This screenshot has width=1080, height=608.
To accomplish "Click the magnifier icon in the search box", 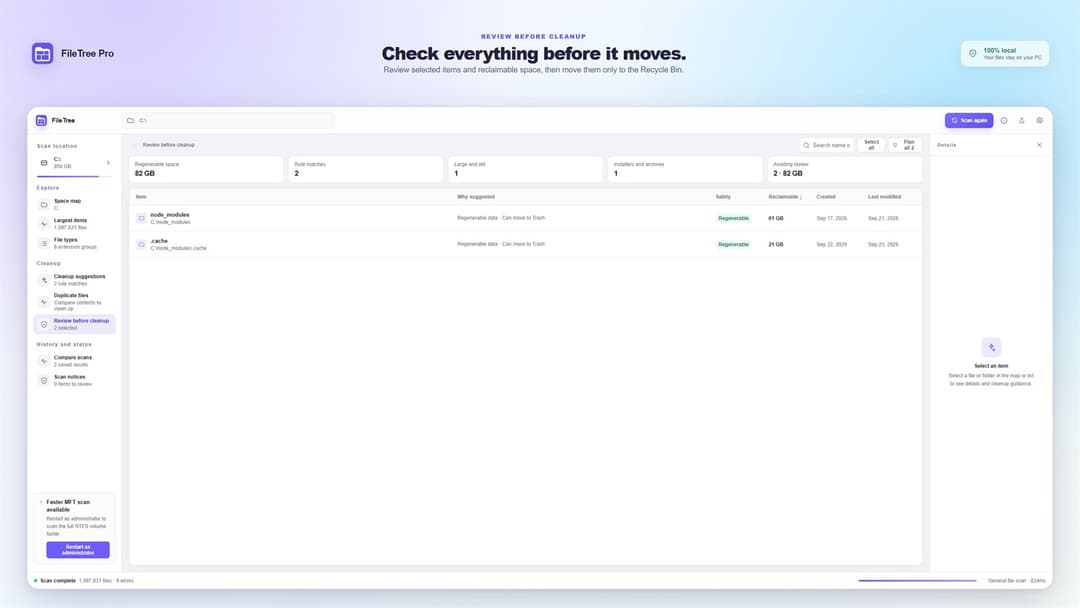I will (x=807, y=145).
